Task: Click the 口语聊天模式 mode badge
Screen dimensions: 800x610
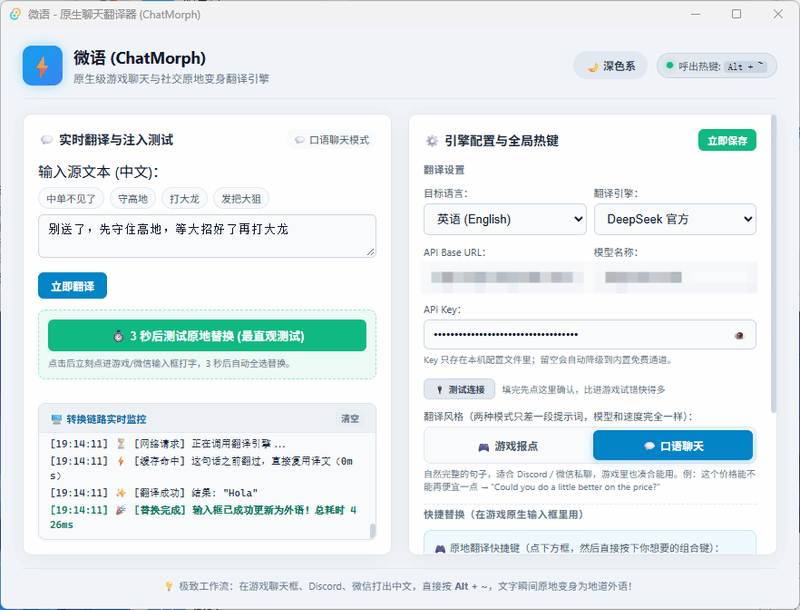Action: point(332,140)
